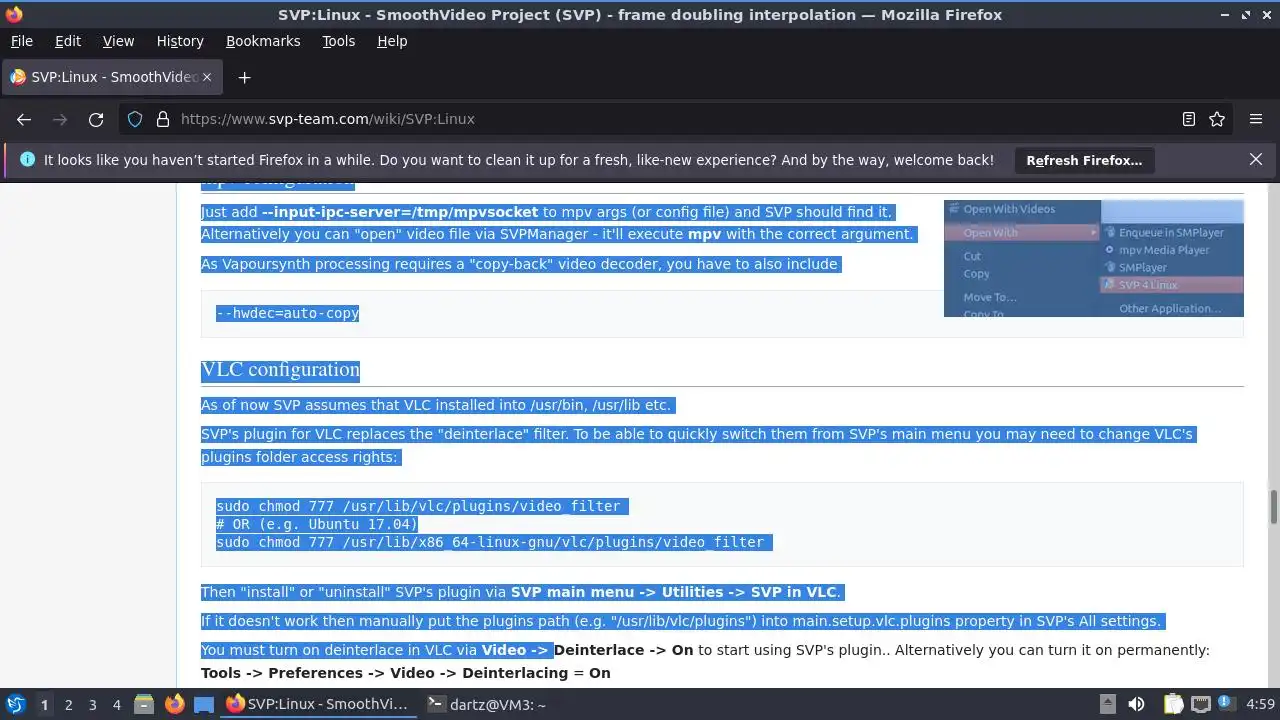
Task: Reload the current page
Action: (x=96, y=119)
